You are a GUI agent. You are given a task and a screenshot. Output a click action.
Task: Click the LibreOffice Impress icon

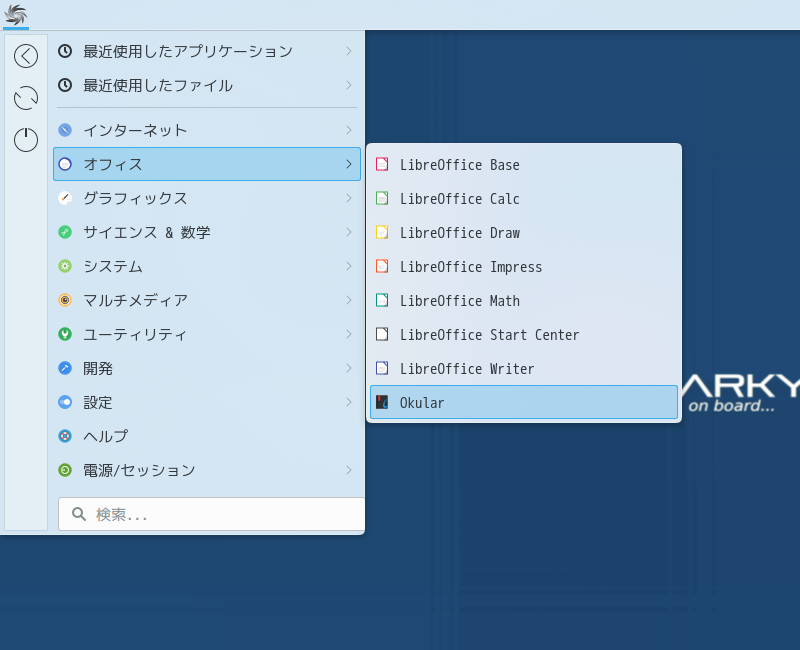point(382,266)
